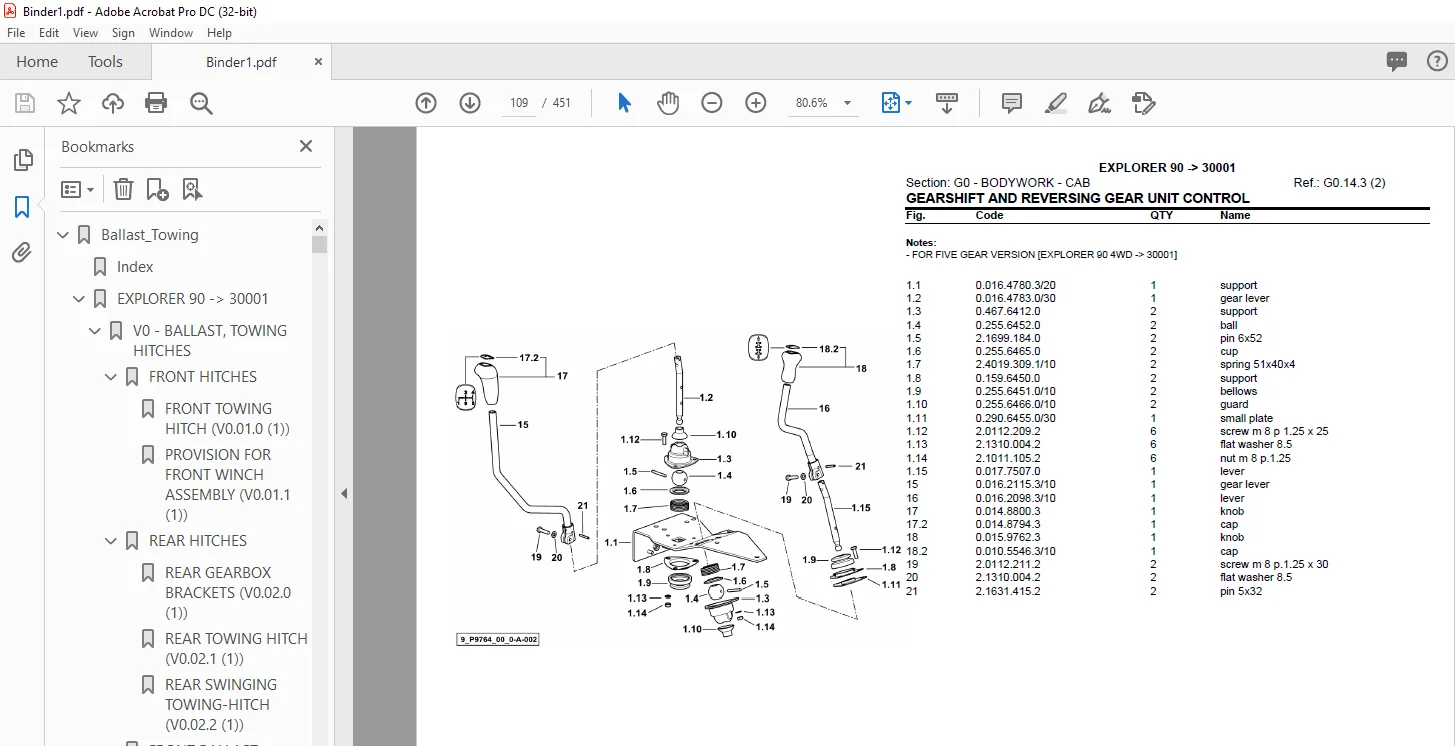Select the EXPLORER 90 -> 30001 bookmark label
This screenshot has height=746, width=1455.
tap(193, 299)
